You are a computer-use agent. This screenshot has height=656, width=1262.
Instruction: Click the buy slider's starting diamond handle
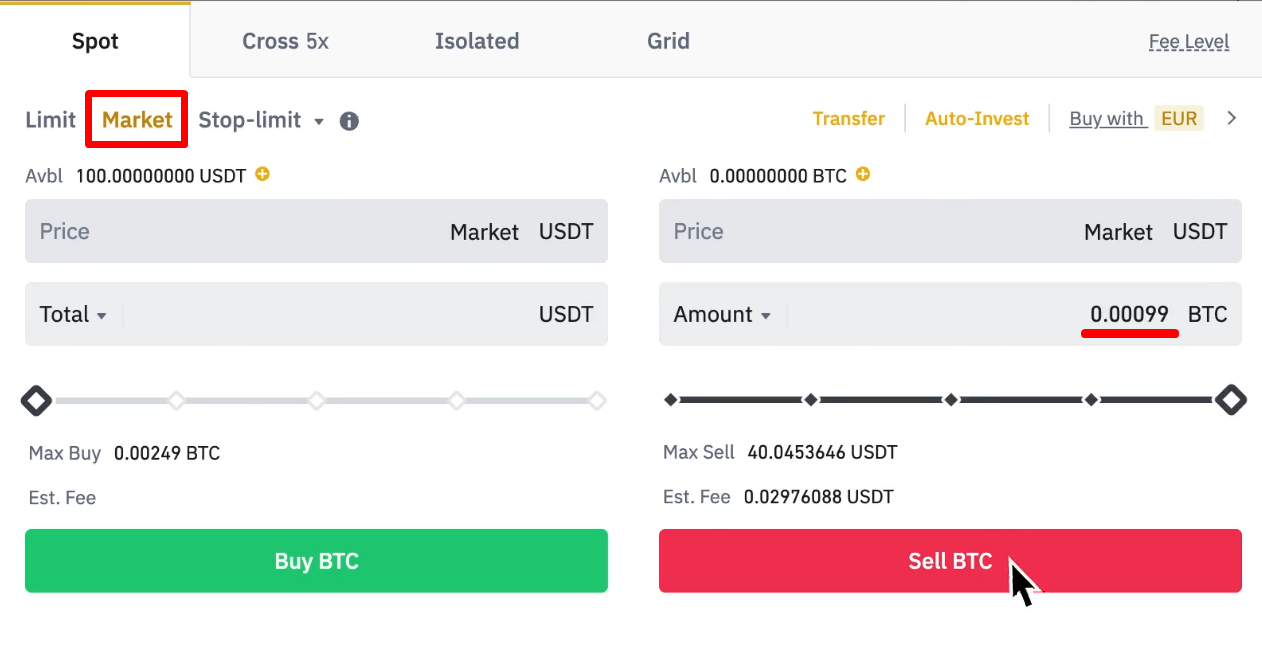click(x=37, y=401)
